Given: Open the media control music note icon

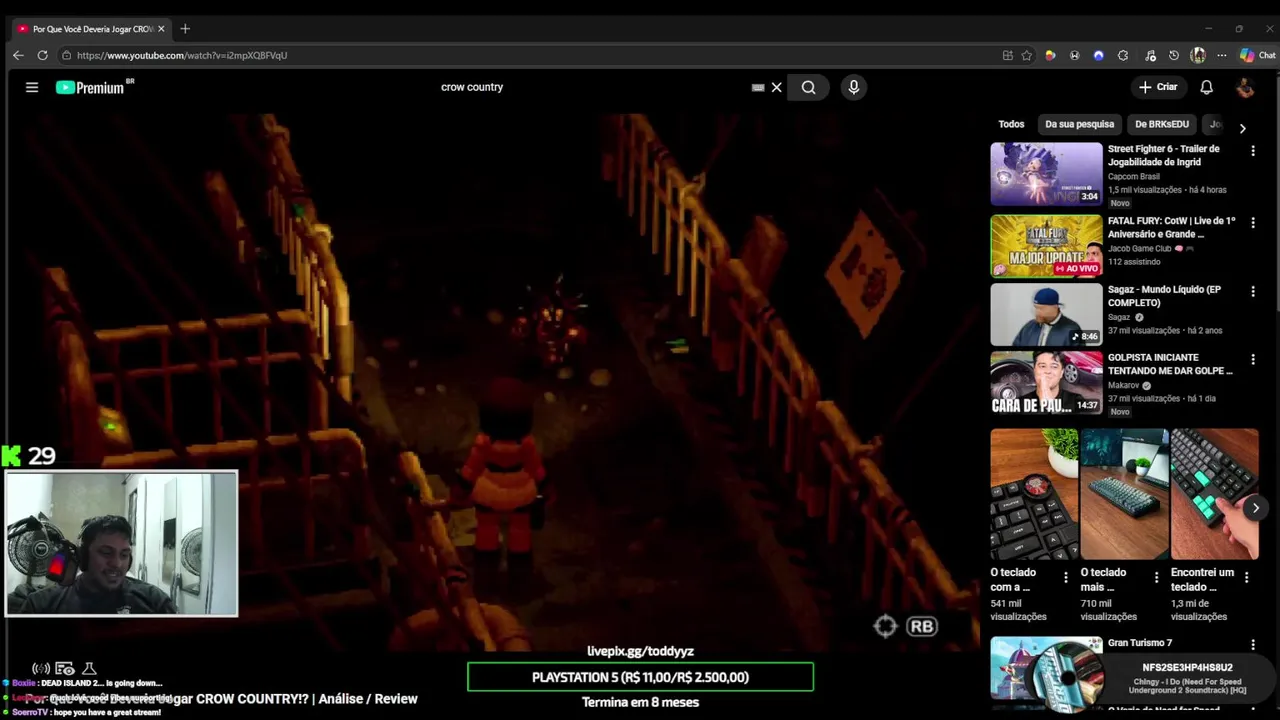Looking at the screenshot, I should pyautogui.click(x=1150, y=55).
